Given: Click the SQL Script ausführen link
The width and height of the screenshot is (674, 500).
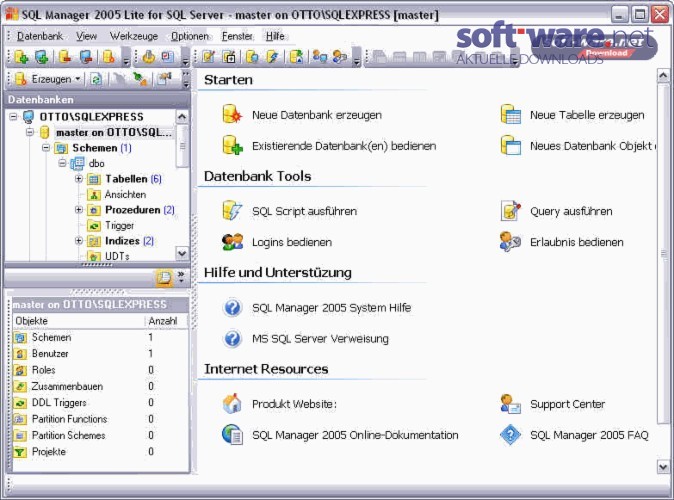Looking at the screenshot, I should 304,211.
